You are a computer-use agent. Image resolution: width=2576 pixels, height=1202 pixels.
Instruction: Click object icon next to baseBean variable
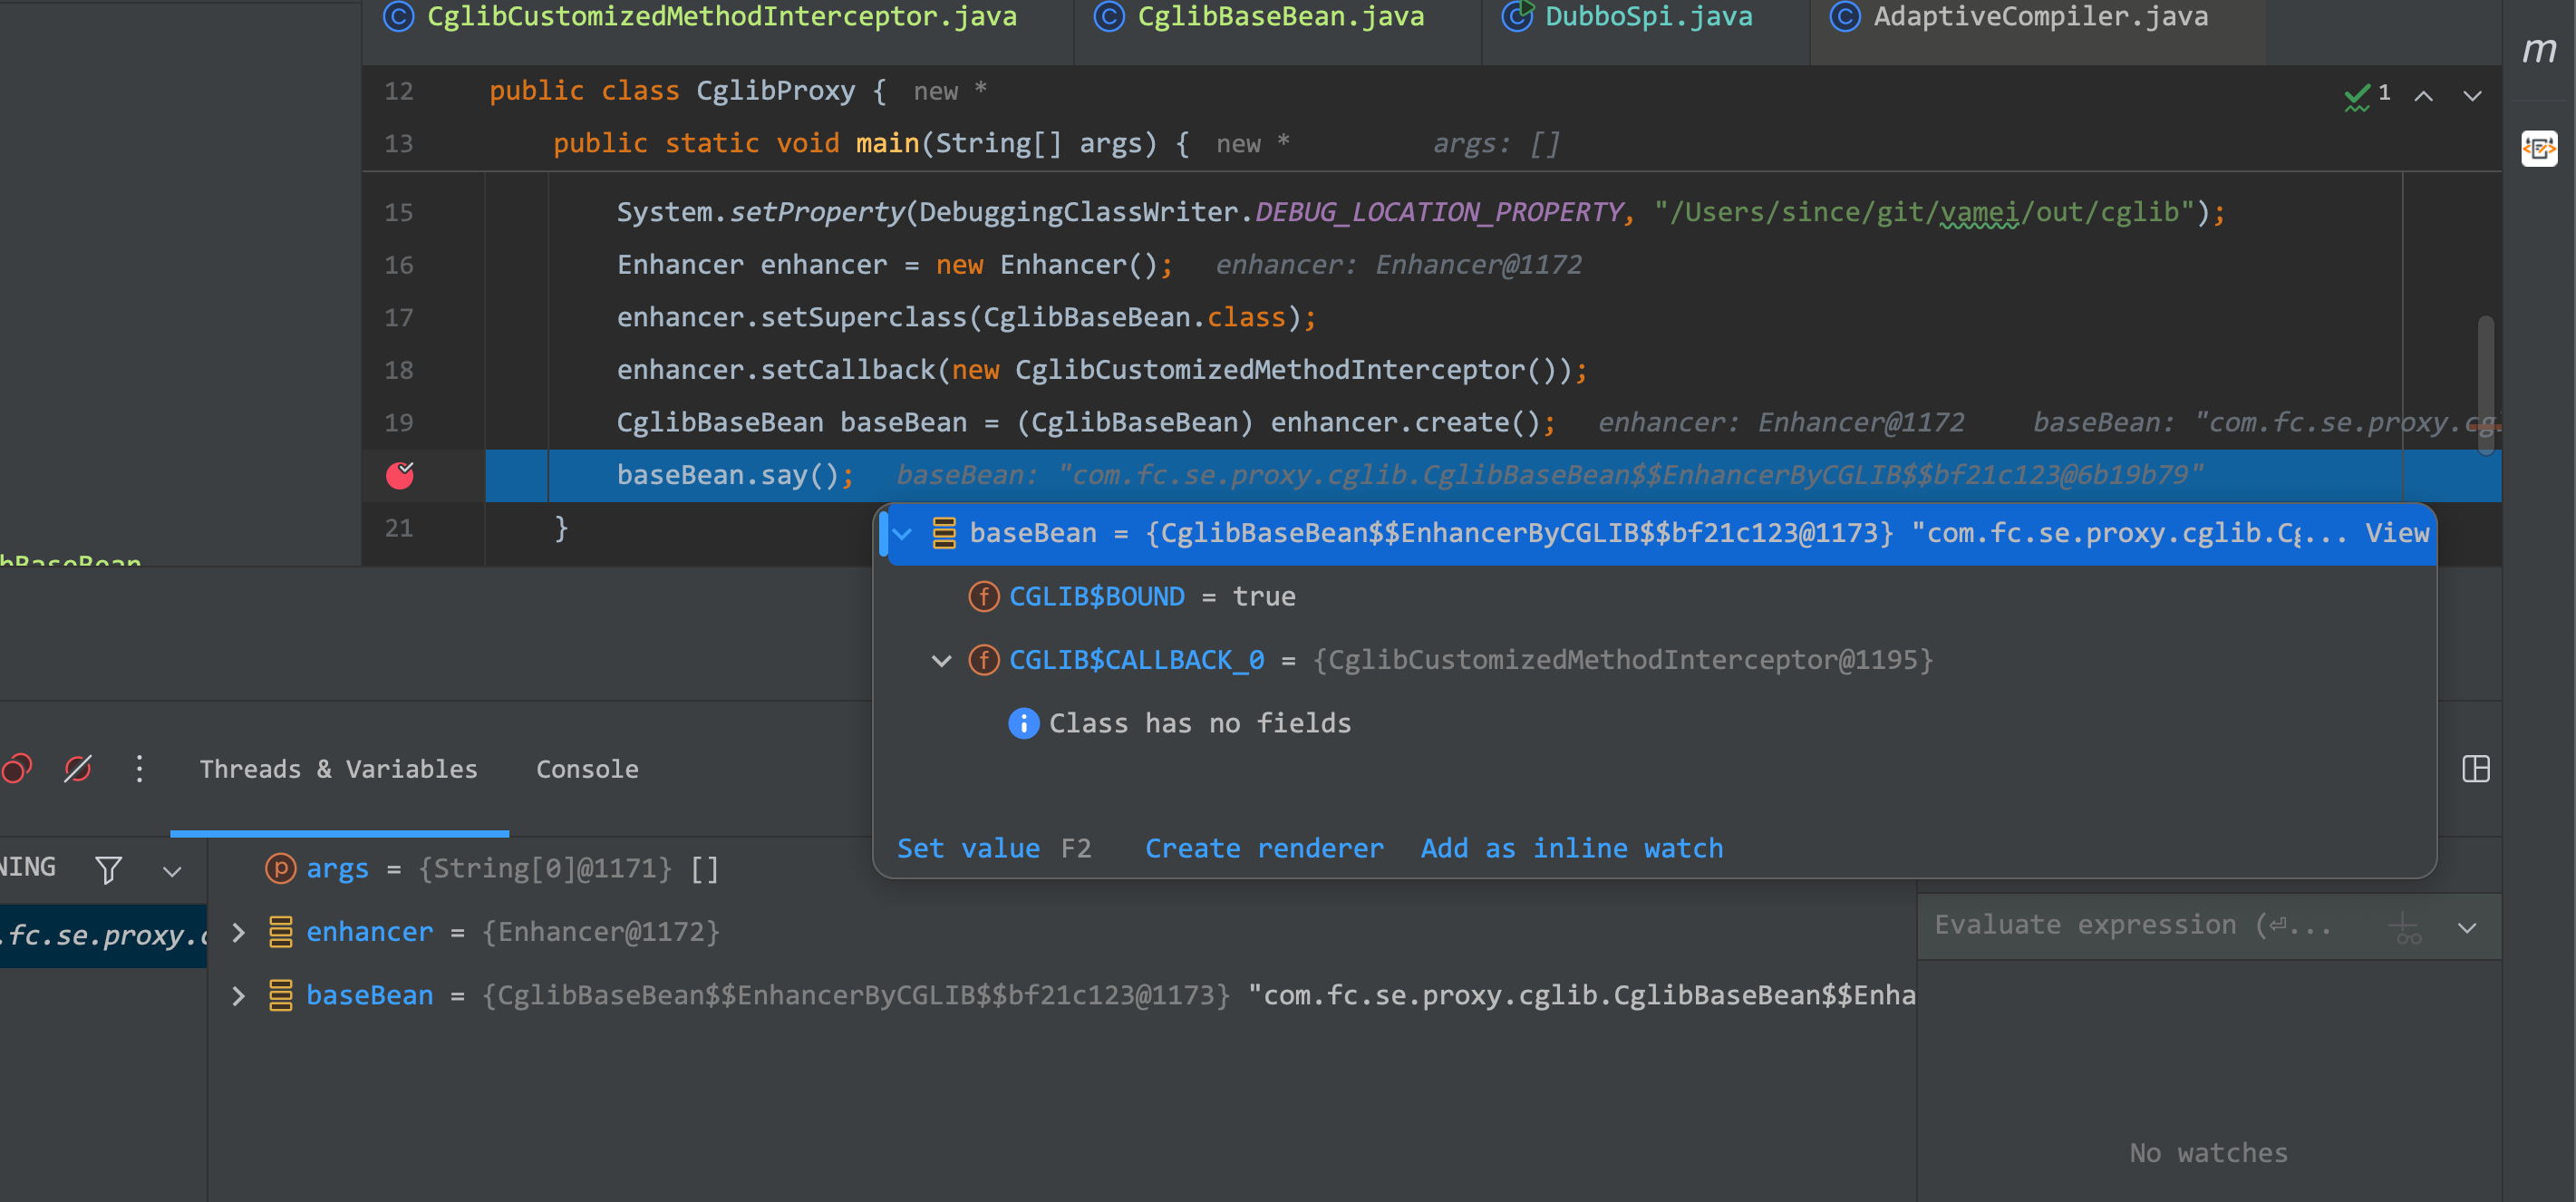[x=280, y=995]
